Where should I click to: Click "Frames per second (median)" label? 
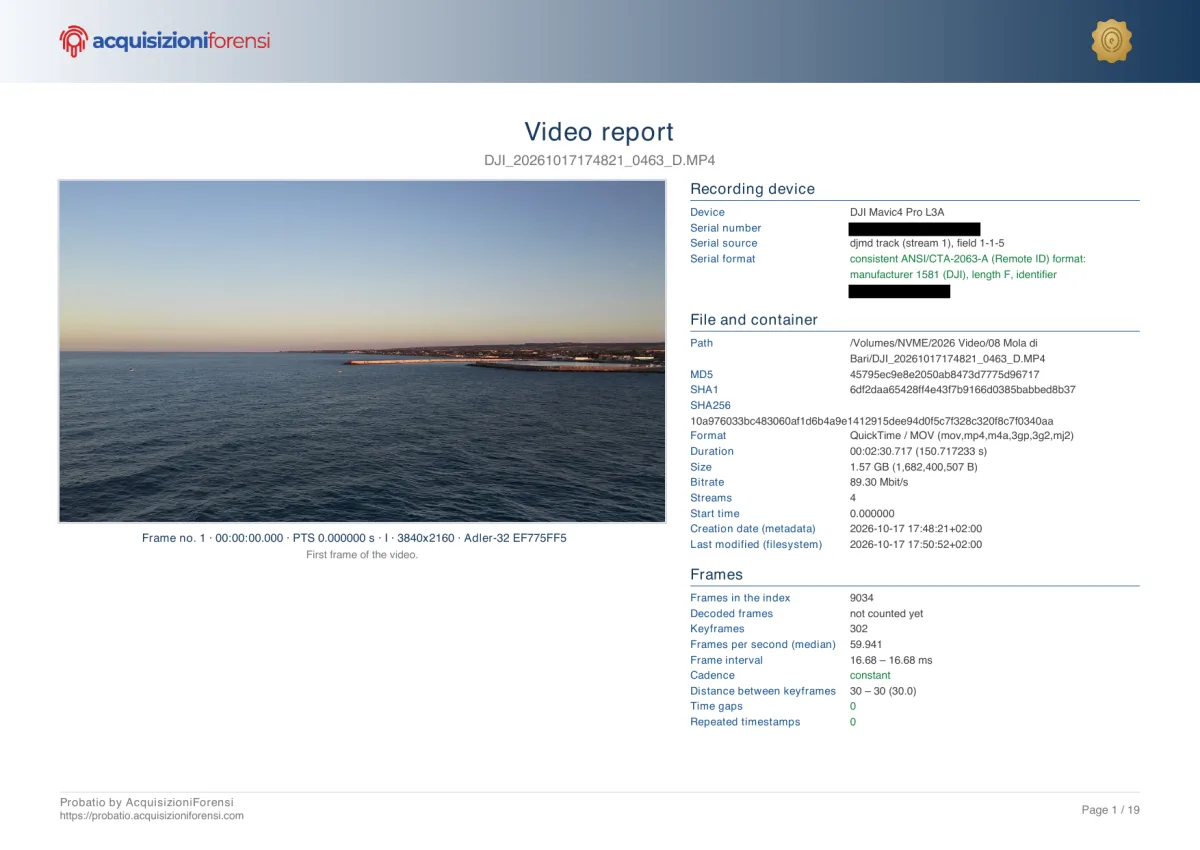point(763,645)
